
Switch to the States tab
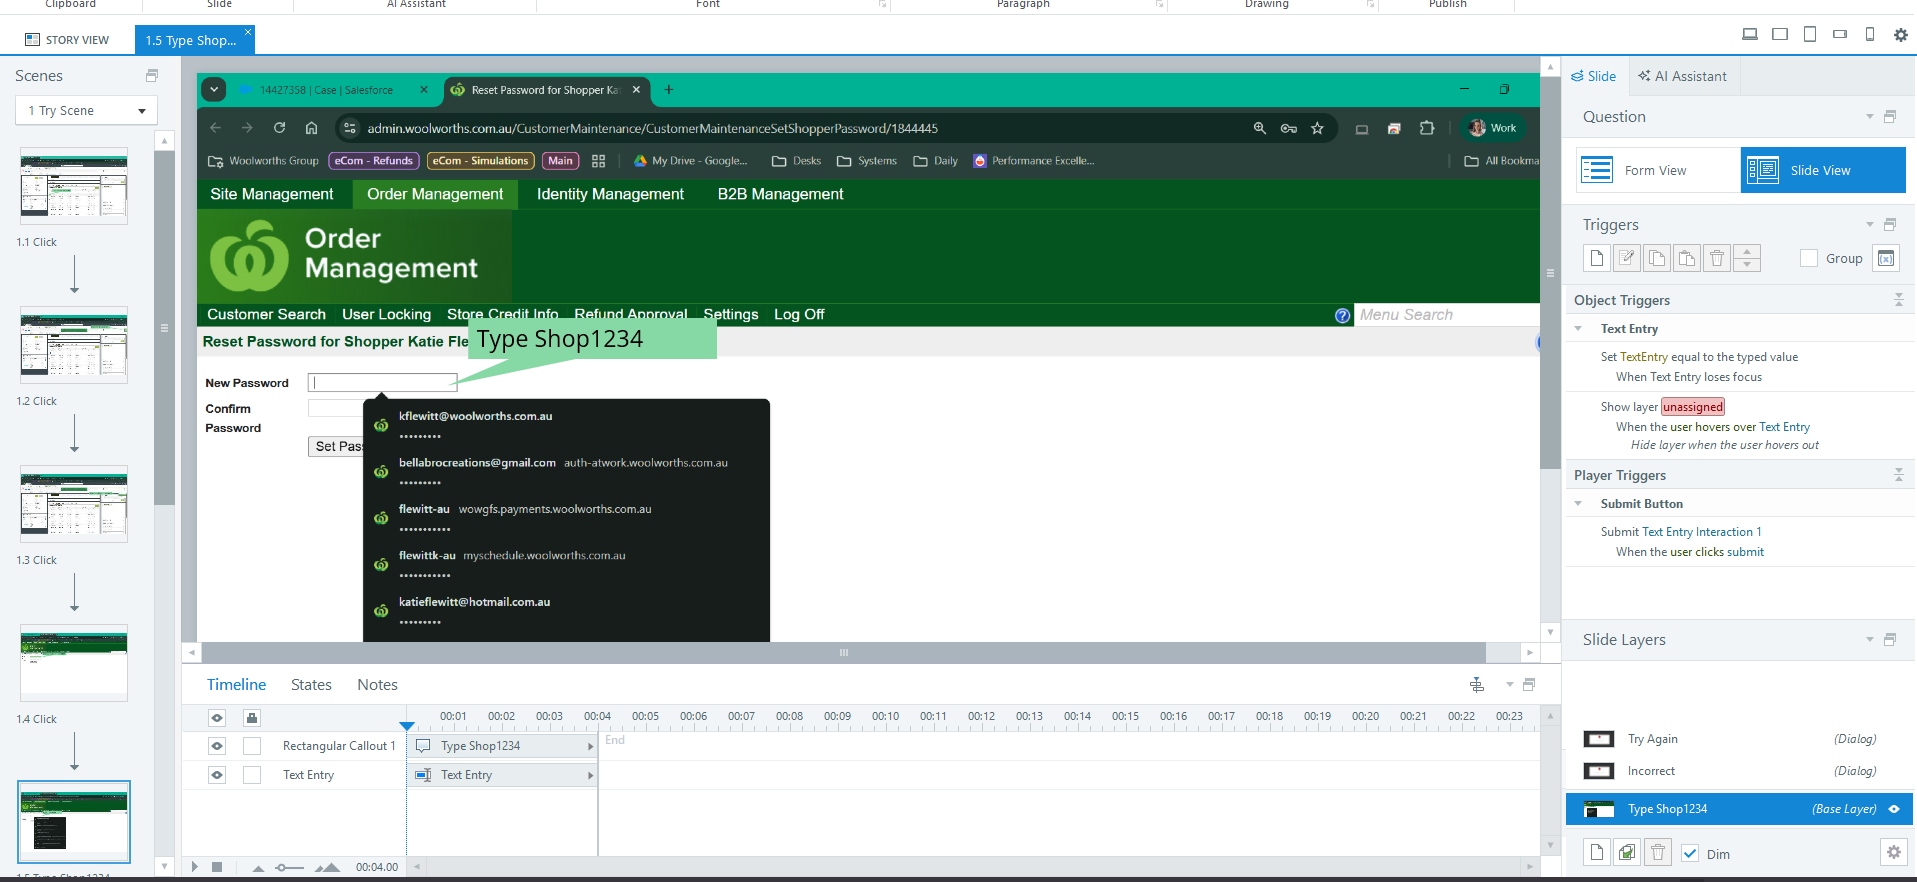[x=311, y=685]
